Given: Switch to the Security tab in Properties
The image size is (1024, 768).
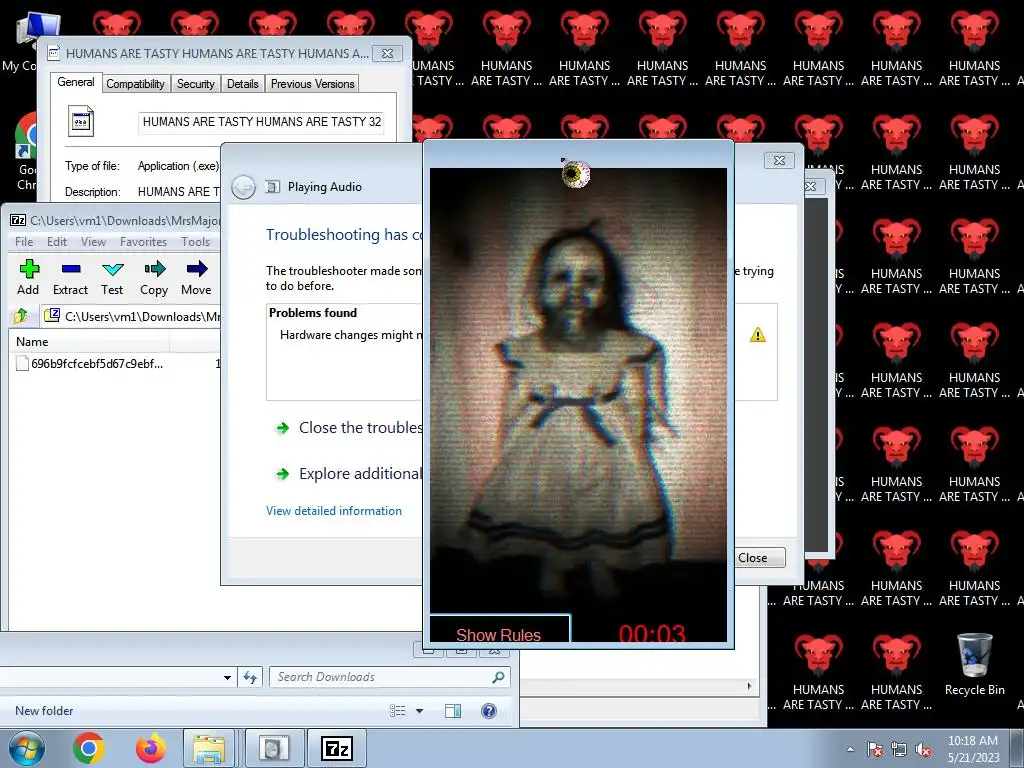Looking at the screenshot, I should (x=195, y=84).
